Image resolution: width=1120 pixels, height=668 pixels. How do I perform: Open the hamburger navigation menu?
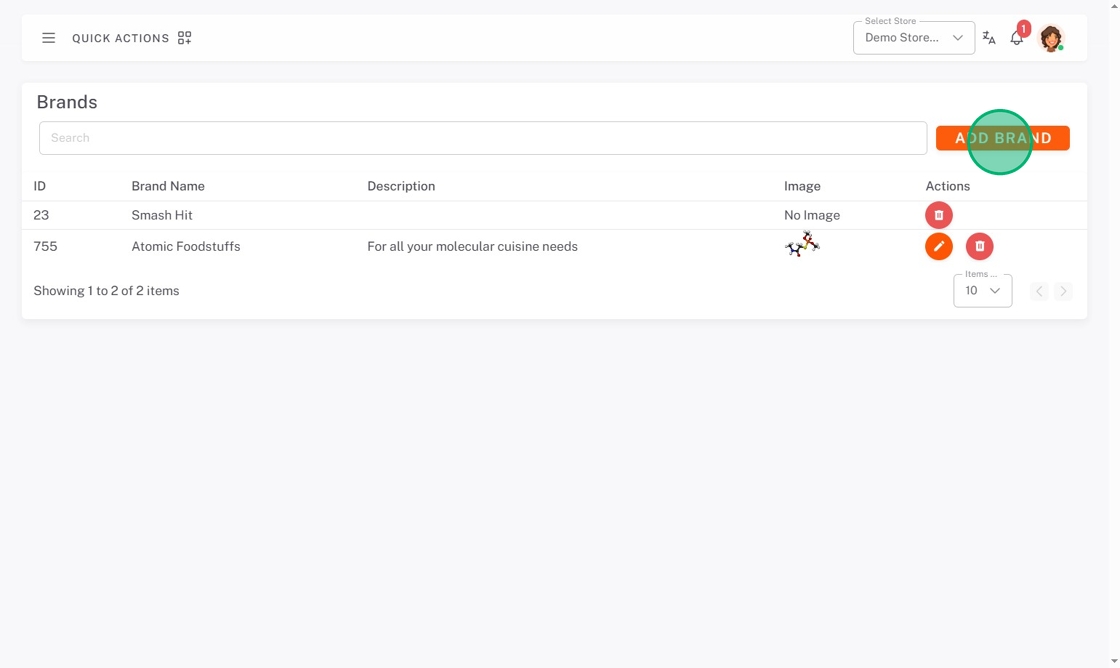(x=48, y=38)
